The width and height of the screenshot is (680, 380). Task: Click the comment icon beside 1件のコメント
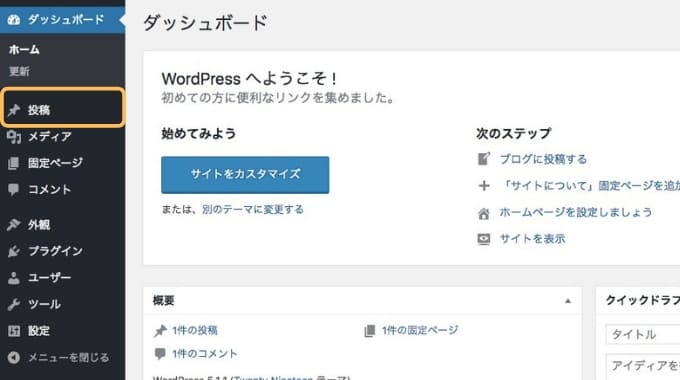tap(160, 354)
